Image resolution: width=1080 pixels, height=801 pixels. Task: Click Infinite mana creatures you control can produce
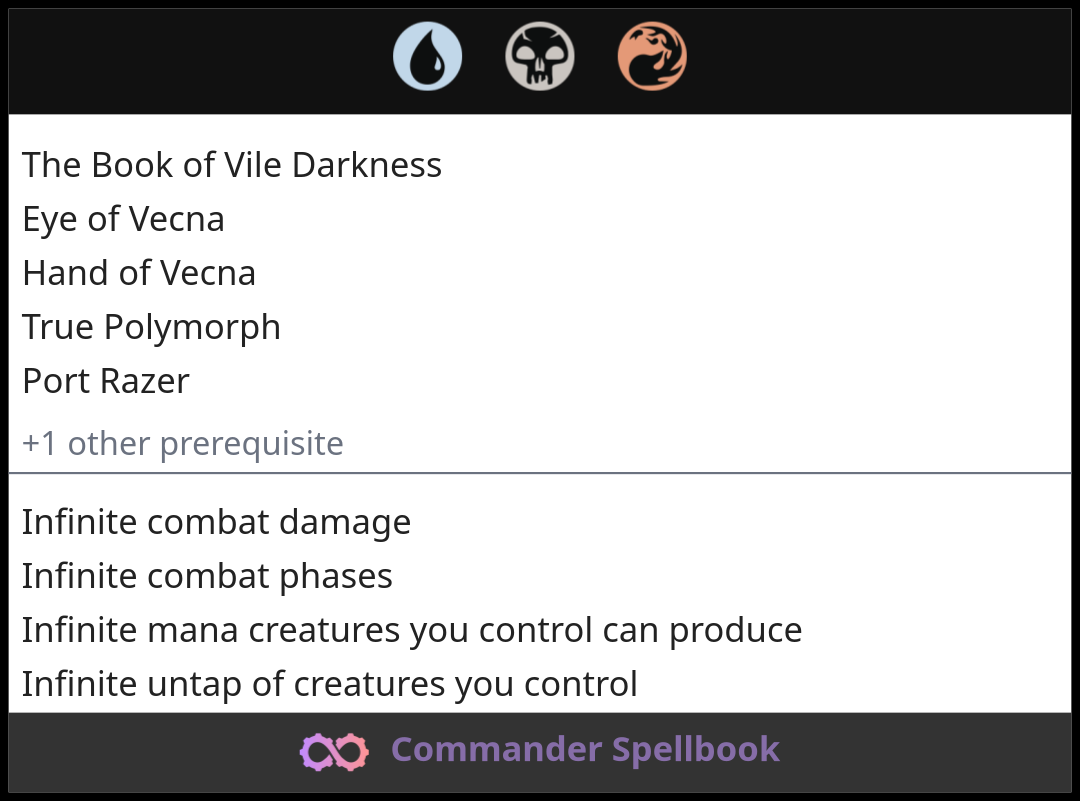coord(412,630)
